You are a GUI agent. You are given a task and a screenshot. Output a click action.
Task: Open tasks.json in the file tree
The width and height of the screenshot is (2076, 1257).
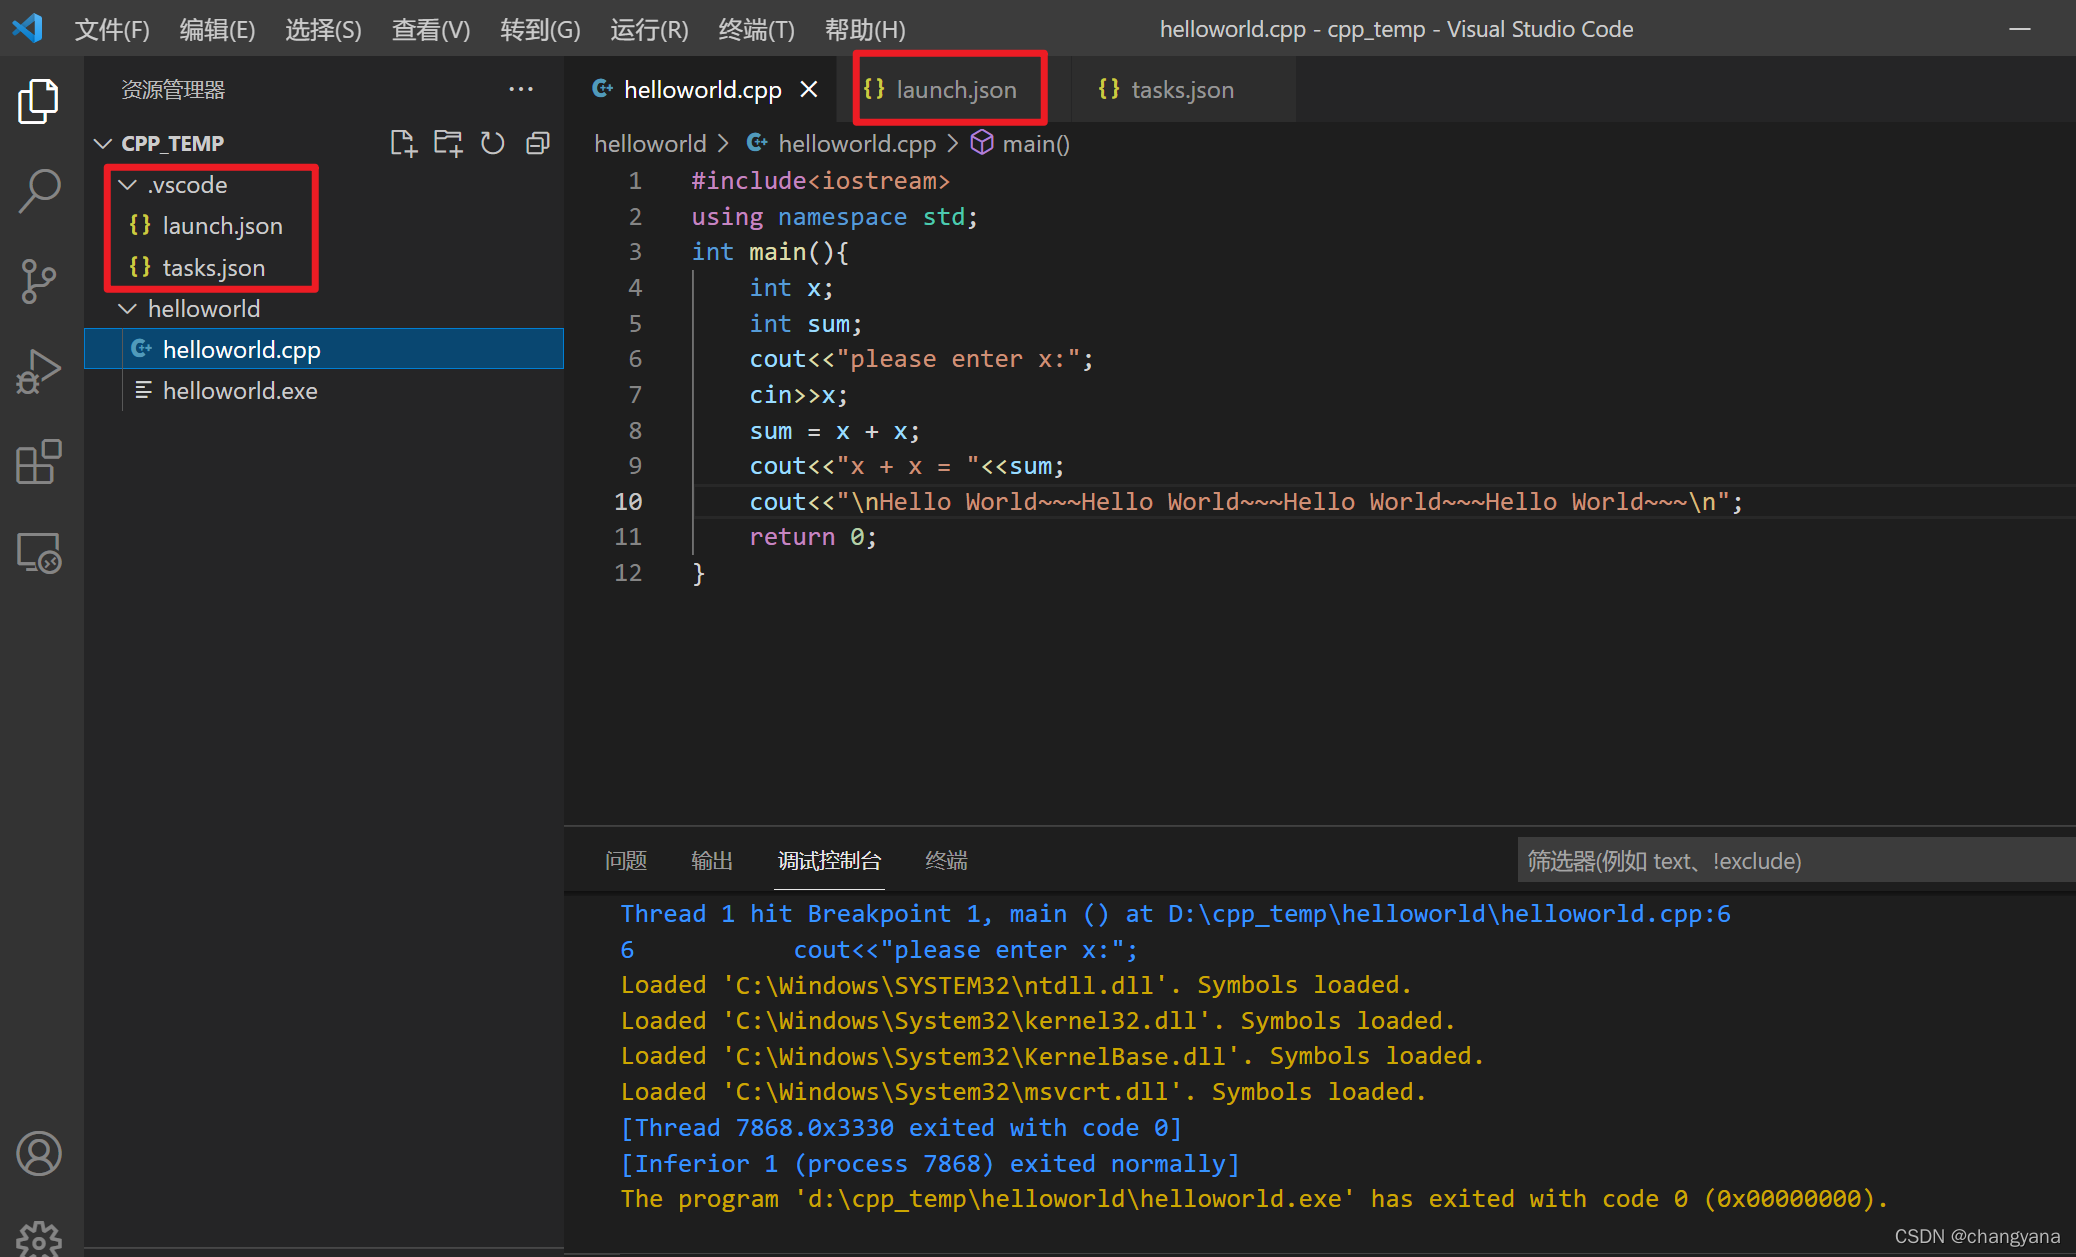pyautogui.click(x=214, y=268)
